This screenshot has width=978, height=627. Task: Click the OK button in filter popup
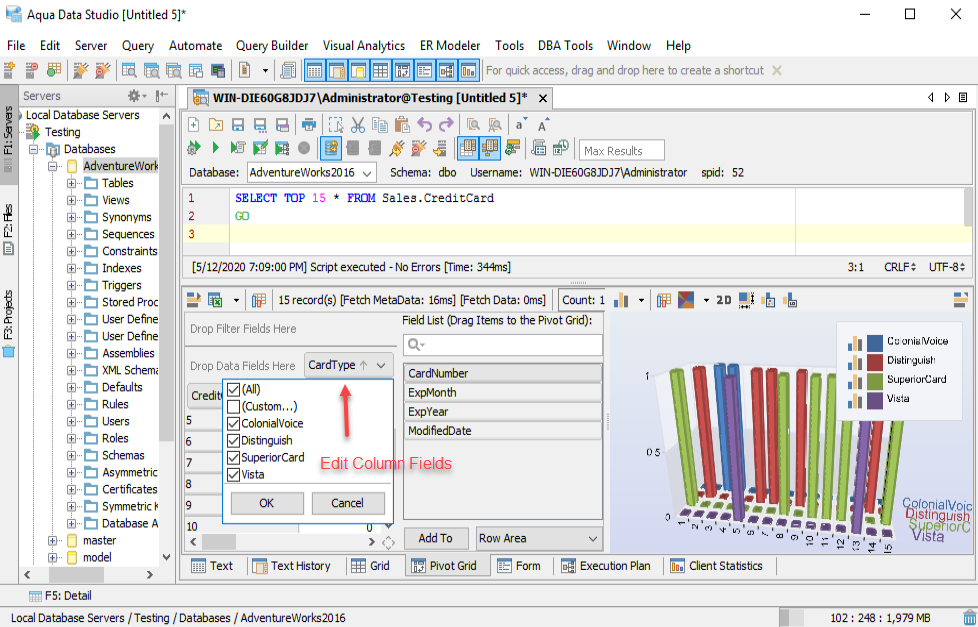267,503
